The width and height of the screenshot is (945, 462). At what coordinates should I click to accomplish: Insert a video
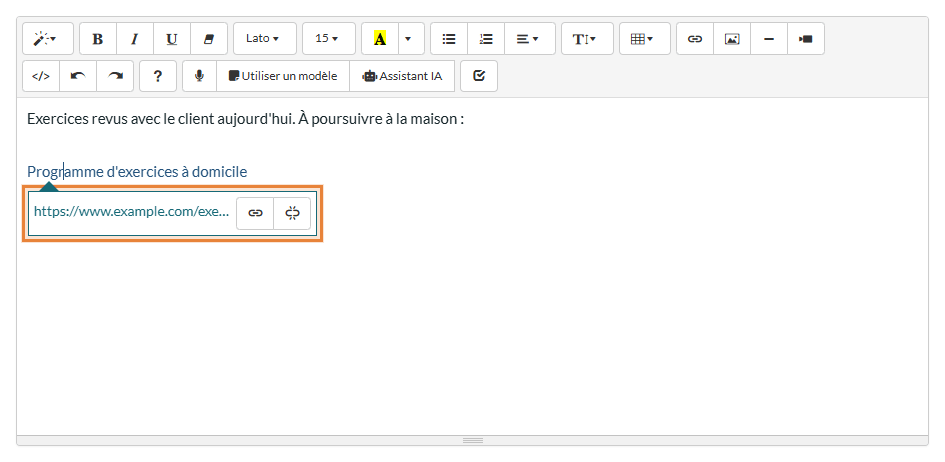806,39
